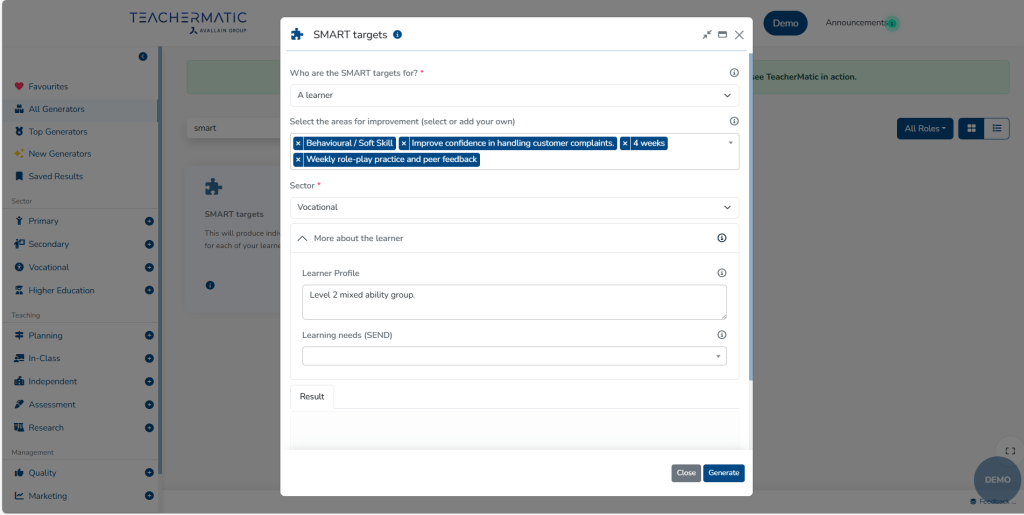
Task: Expand Vocational sector with plus icon
Action: click(150, 268)
